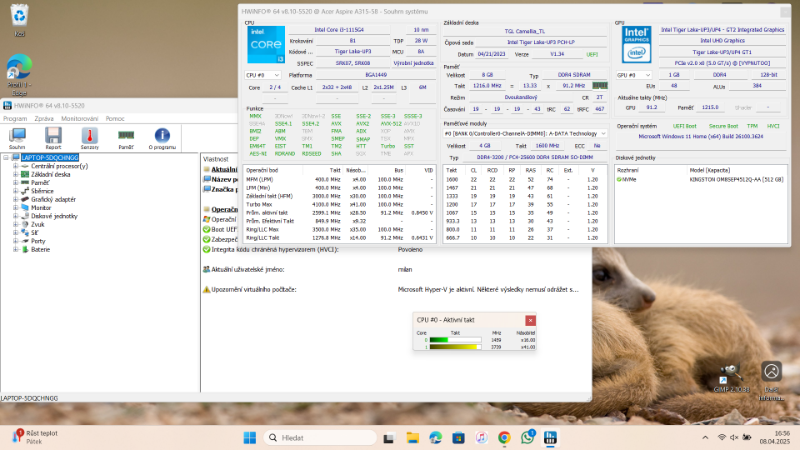Open the Monitorování menu
The image size is (800, 450).
tap(80, 118)
